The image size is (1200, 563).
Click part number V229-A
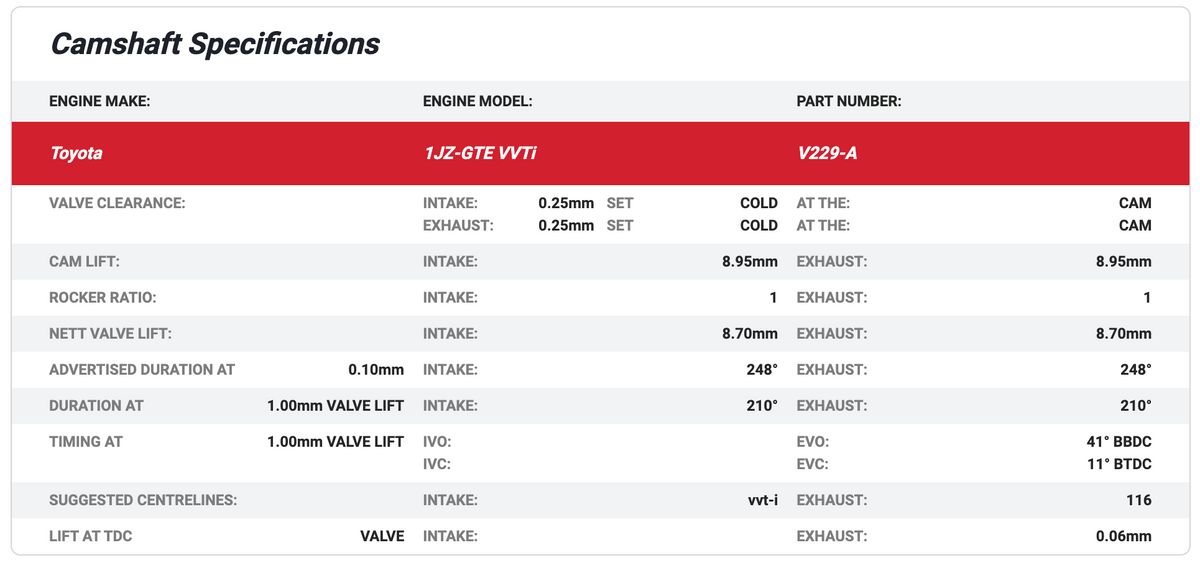coord(826,153)
